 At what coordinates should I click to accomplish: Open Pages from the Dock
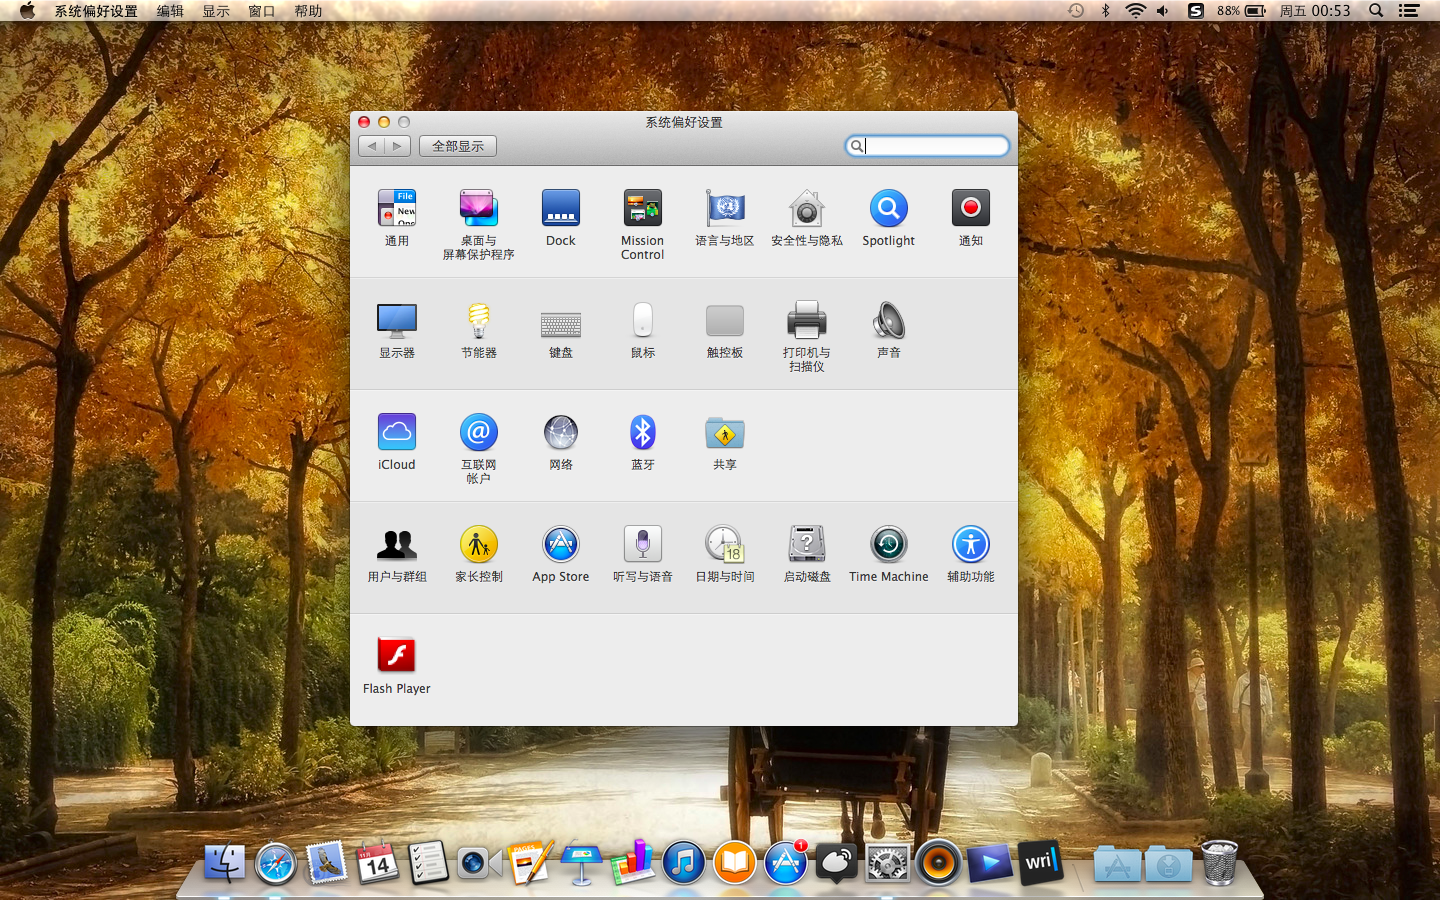click(x=530, y=862)
